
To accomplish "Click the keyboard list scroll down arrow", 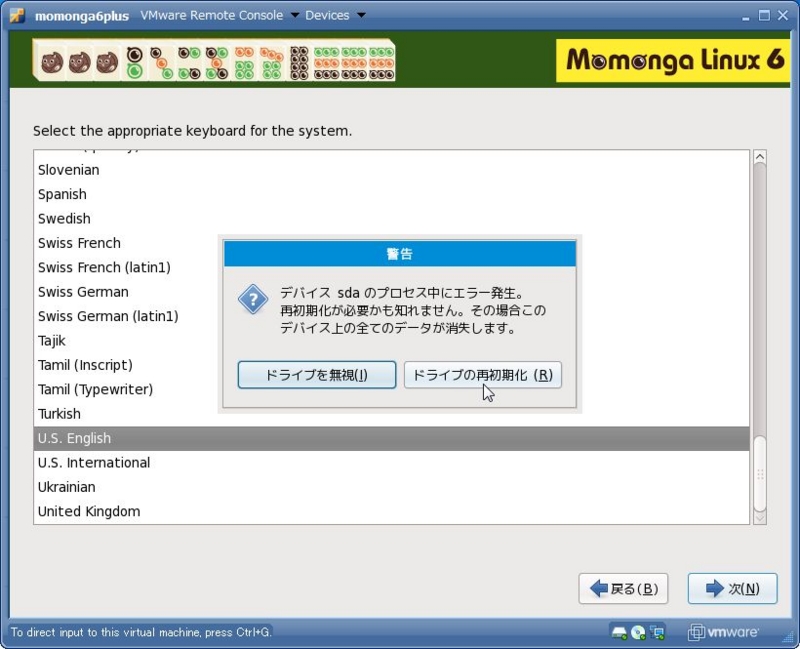I will (x=760, y=518).
